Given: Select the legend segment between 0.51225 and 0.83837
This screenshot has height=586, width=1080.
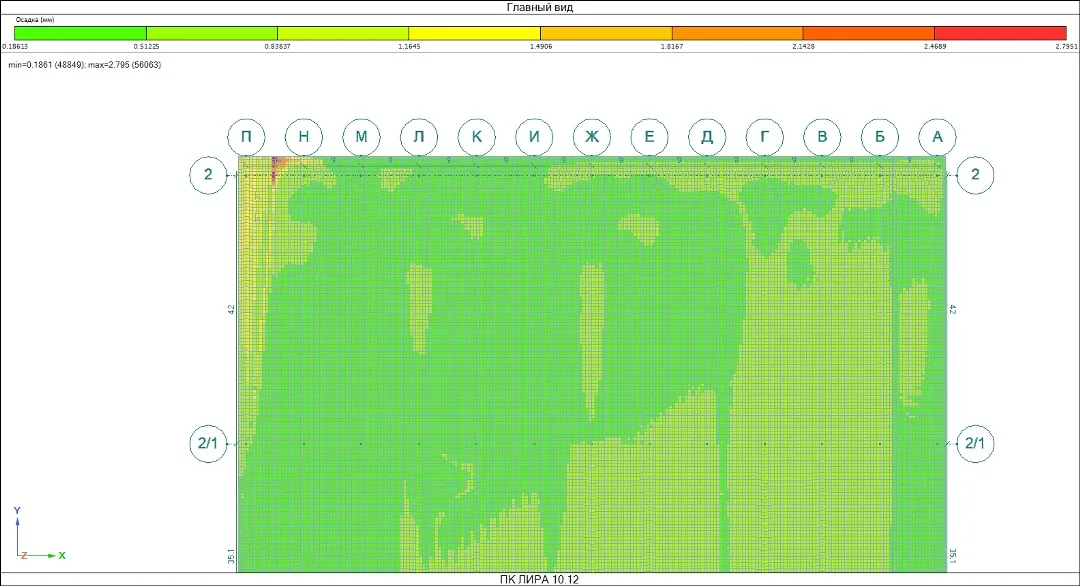Looking at the screenshot, I should tap(212, 32).
